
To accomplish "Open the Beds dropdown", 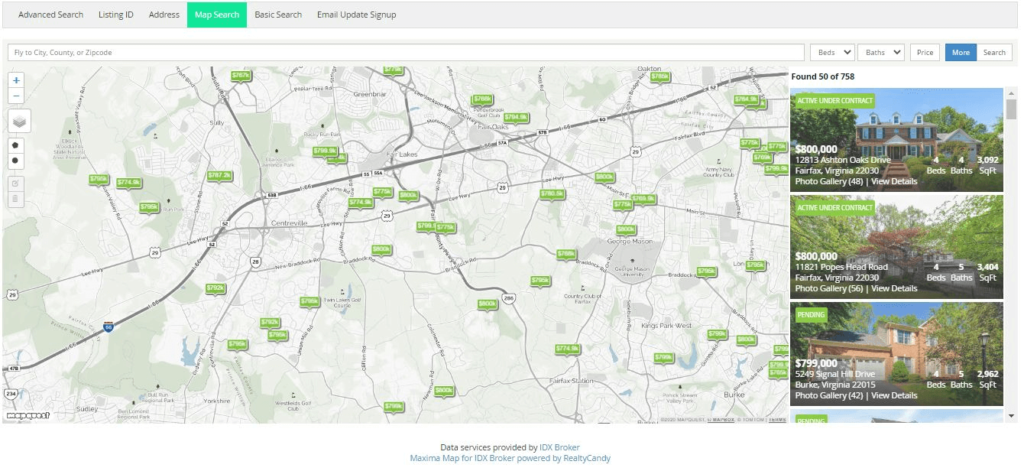I will (x=832, y=52).
